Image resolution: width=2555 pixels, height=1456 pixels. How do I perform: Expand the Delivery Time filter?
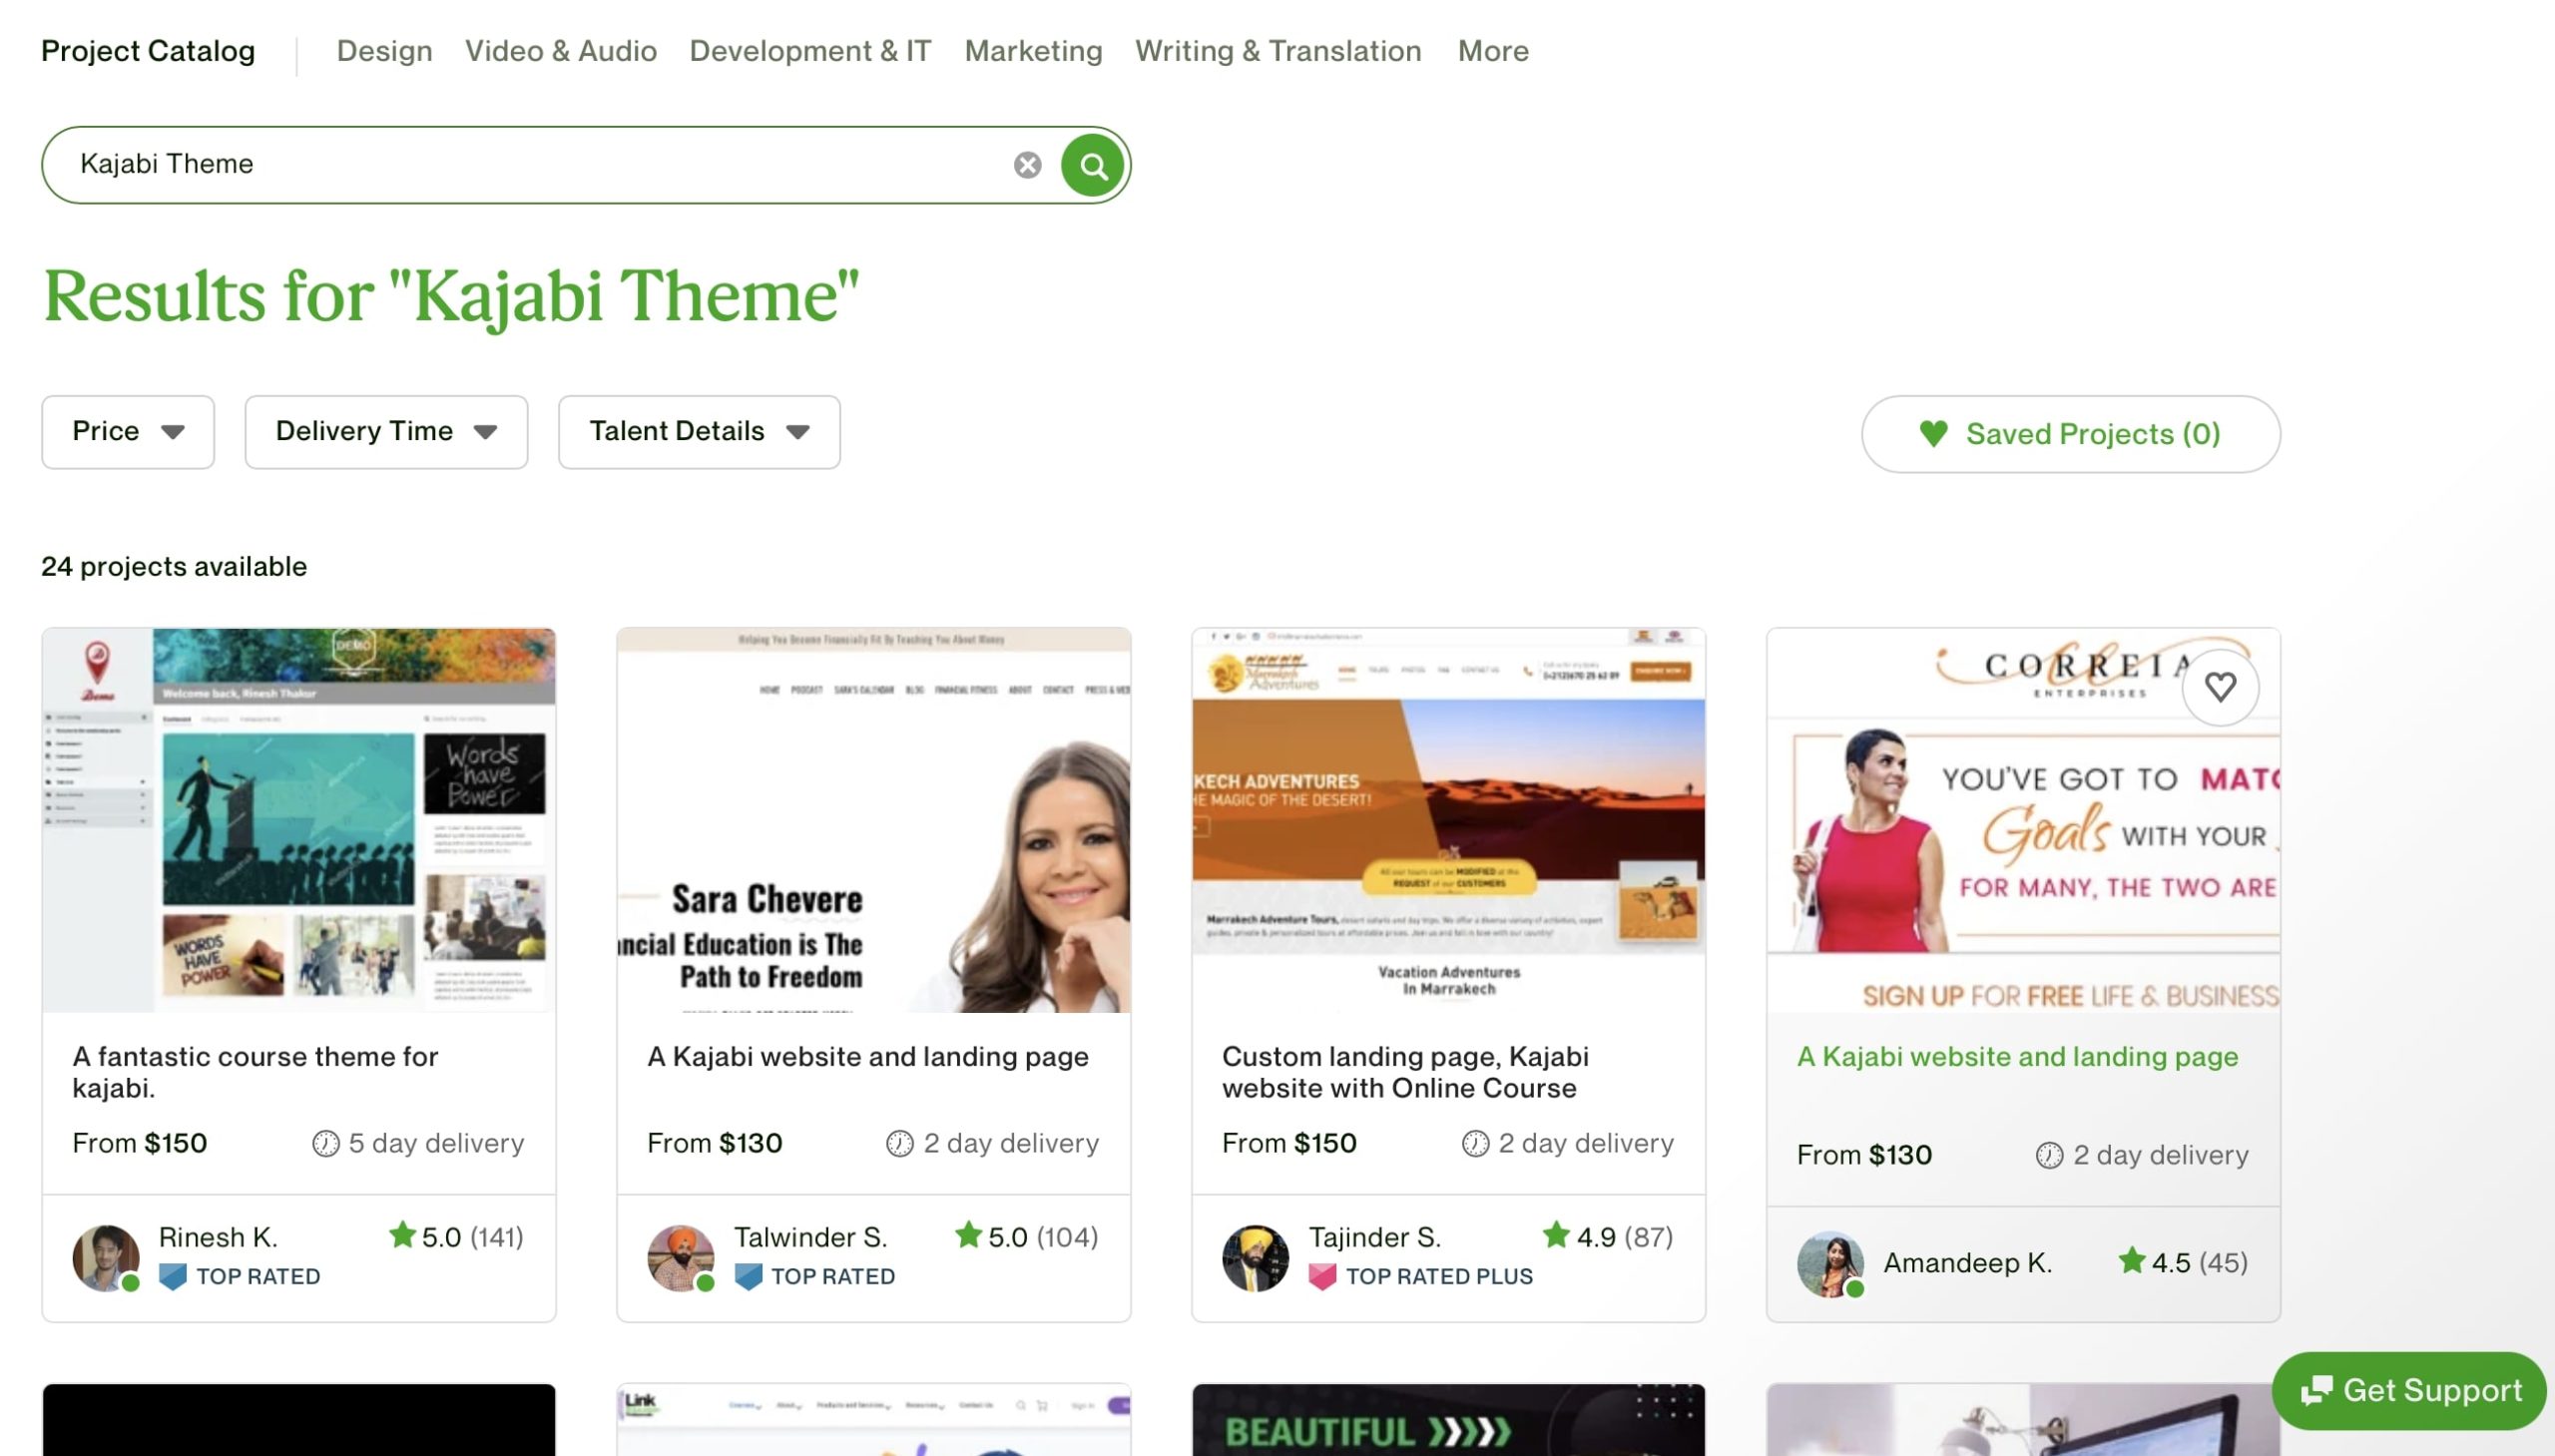tap(386, 432)
